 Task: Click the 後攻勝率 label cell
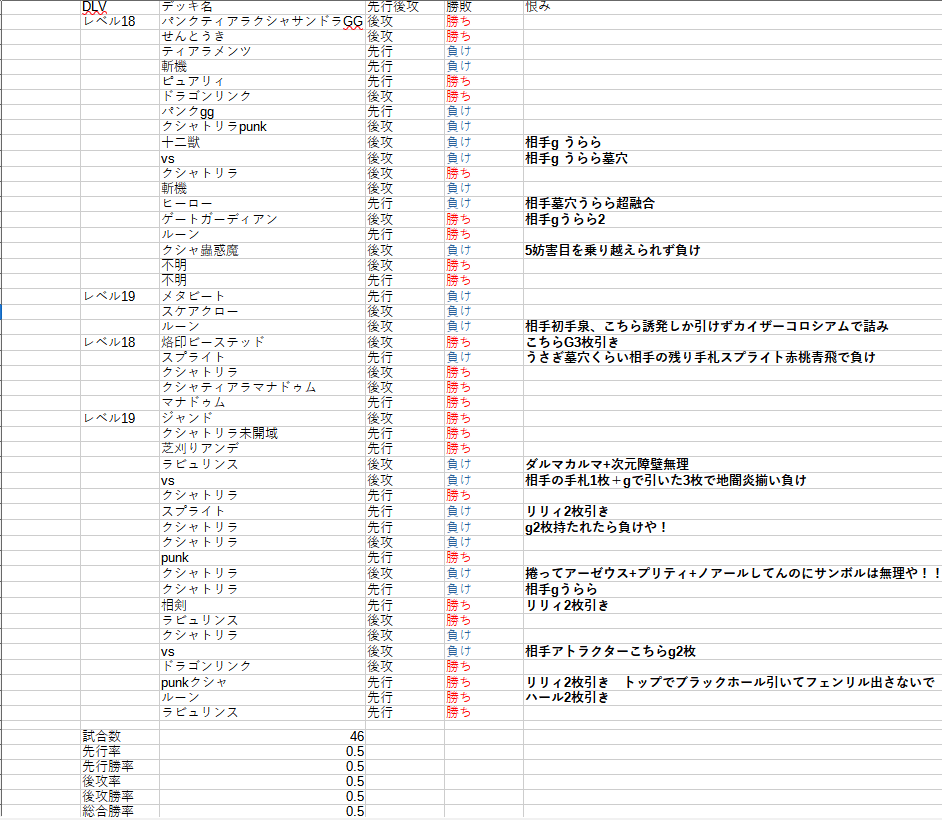[120, 796]
